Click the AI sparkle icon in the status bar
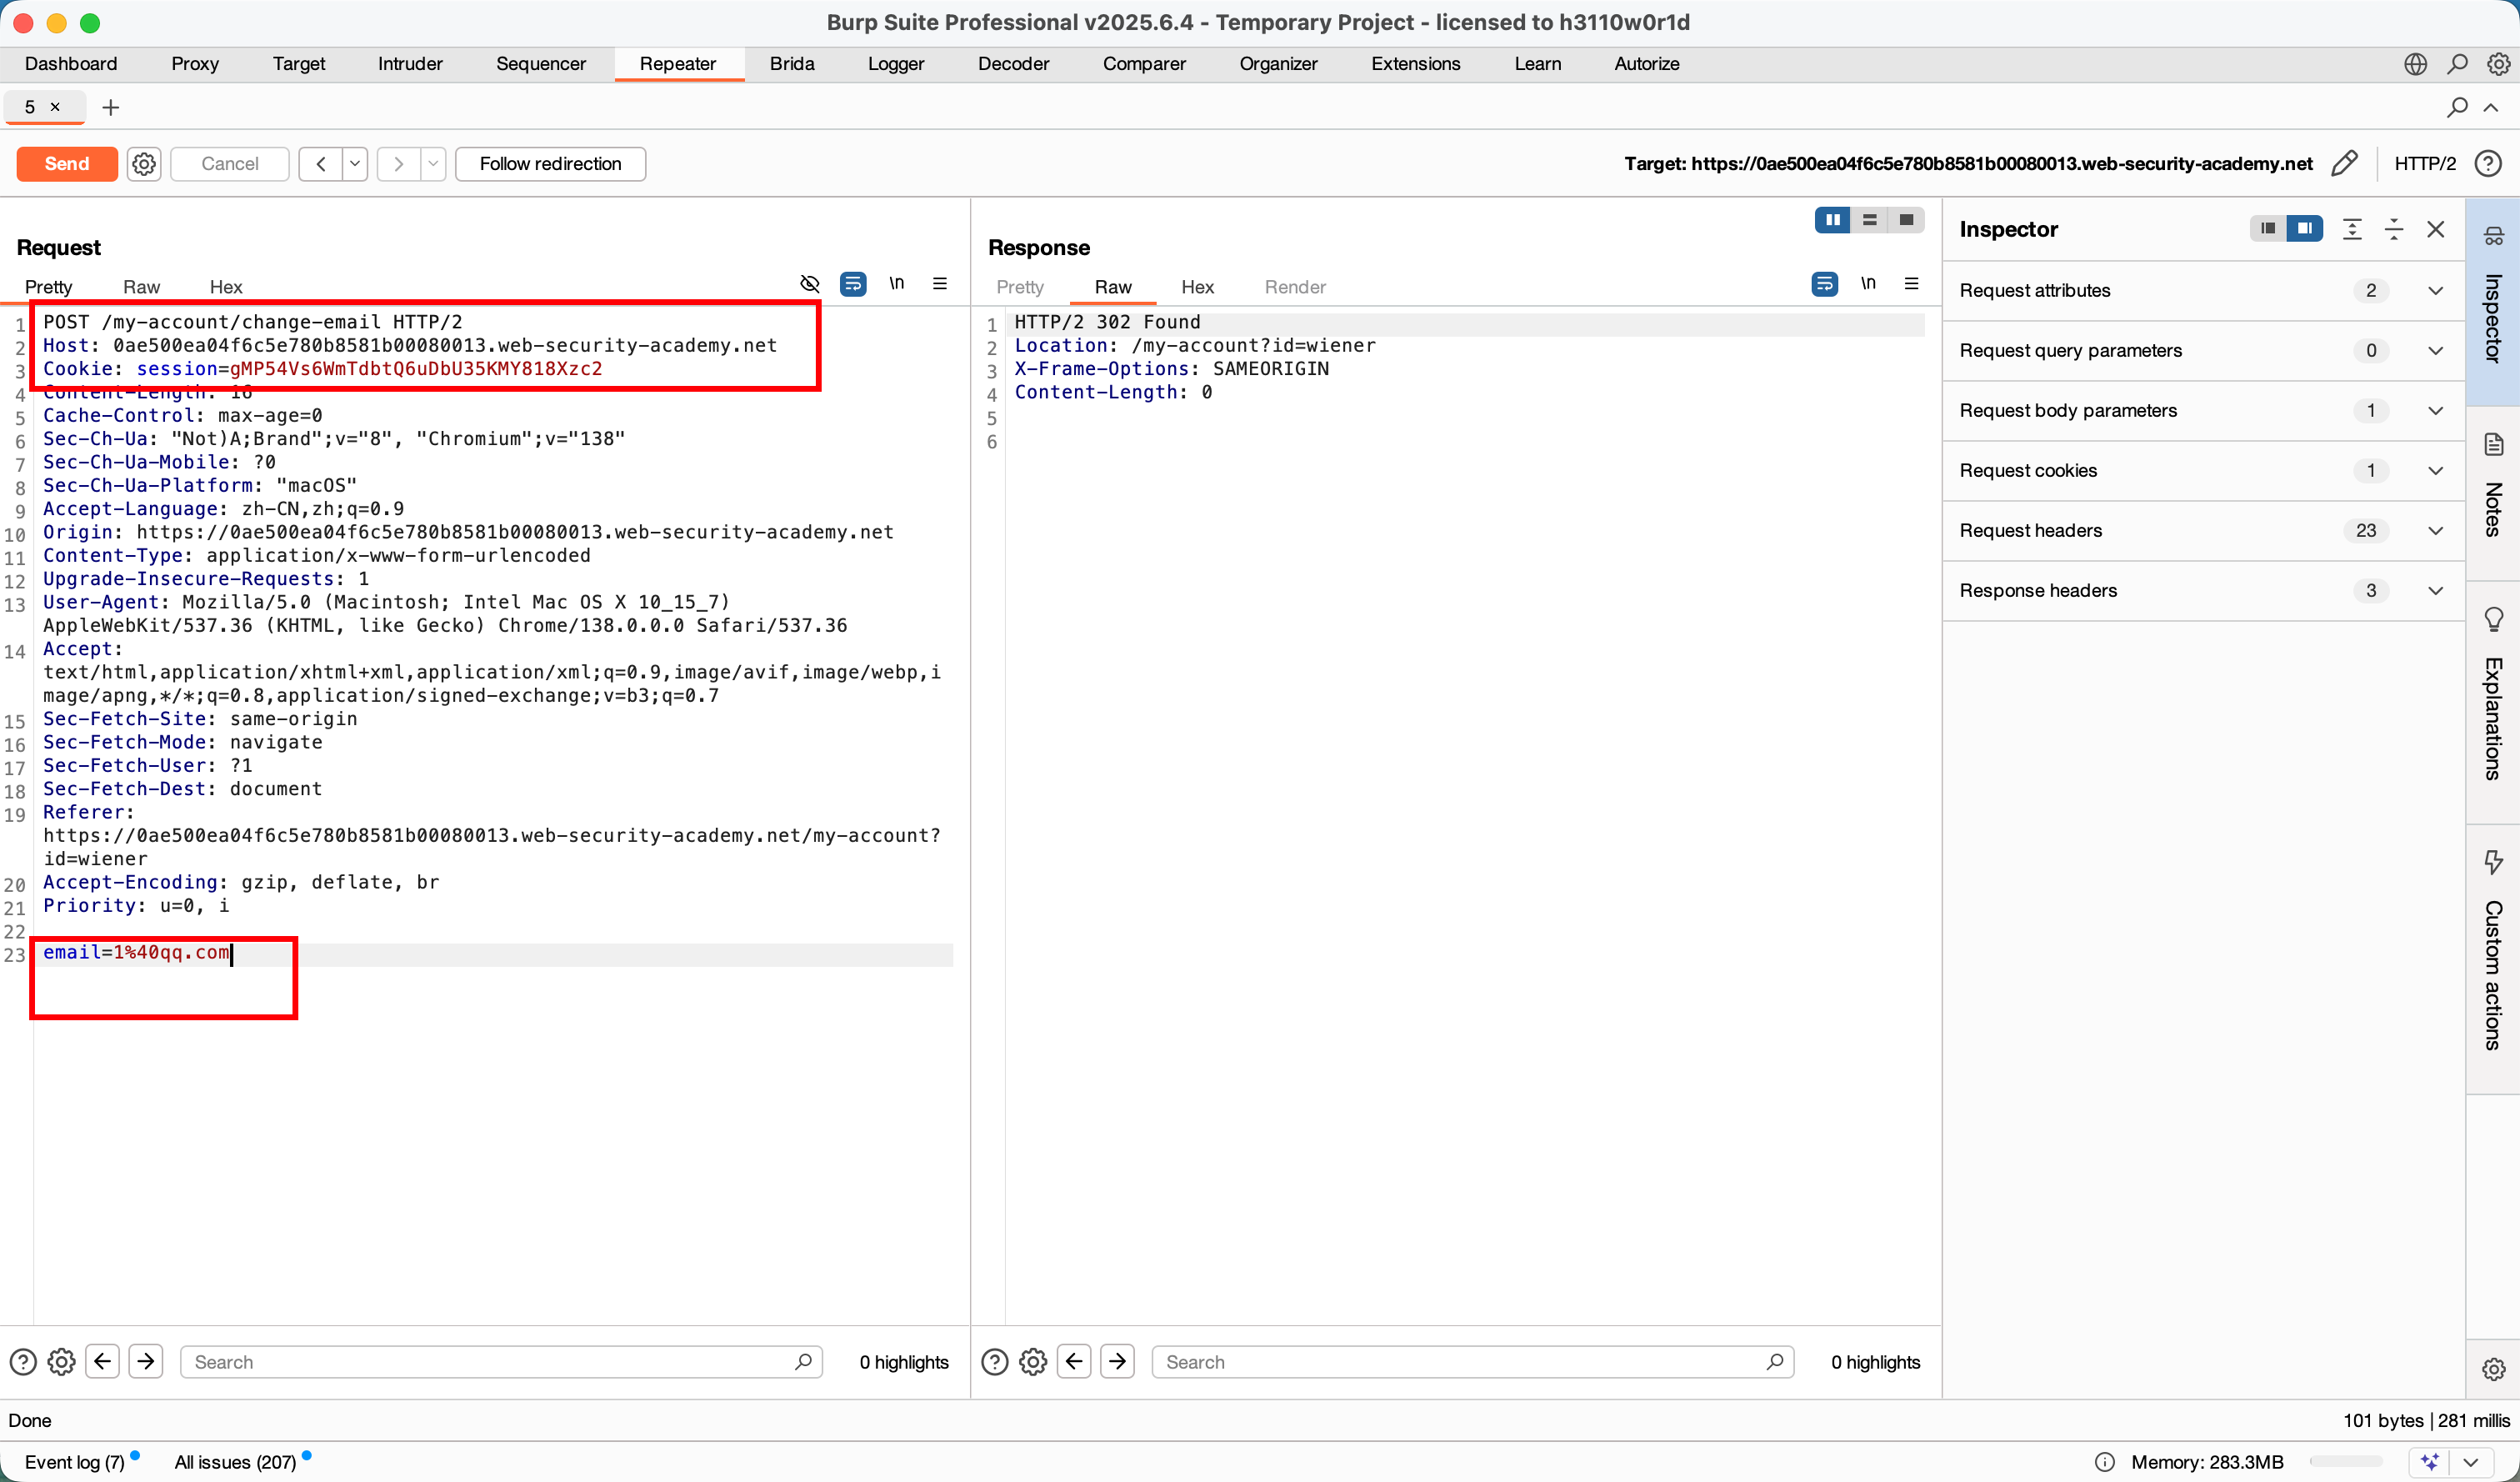2520x1482 pixels. [x=2430, y=1461]
